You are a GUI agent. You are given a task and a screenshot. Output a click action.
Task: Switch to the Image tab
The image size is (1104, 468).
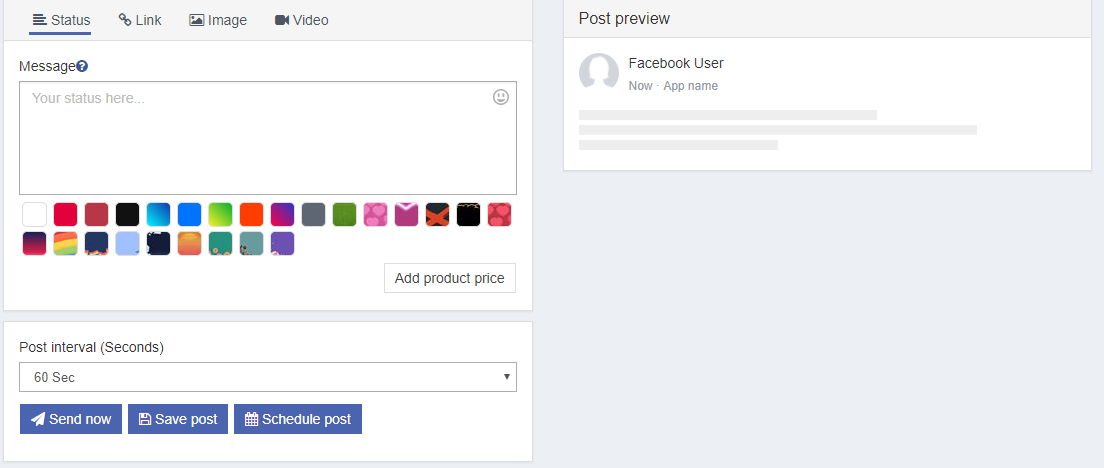click(x=218, y=20)
